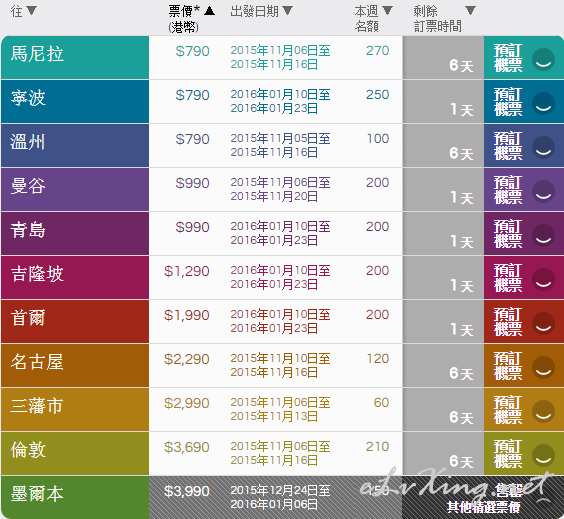564x519 pixels.
Task: Sort by 出發日期 using the down arrow
Action: click(287, 10)
